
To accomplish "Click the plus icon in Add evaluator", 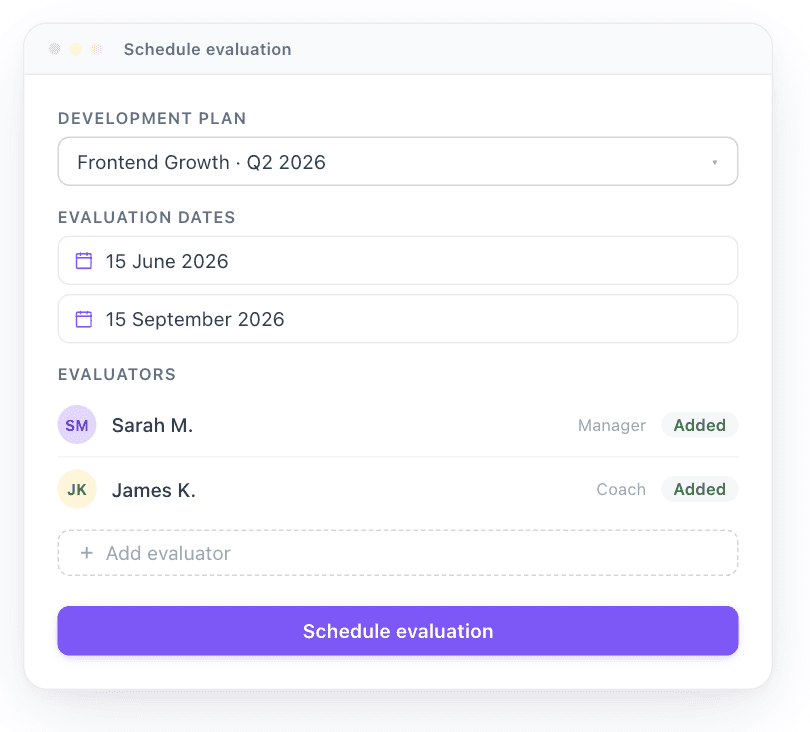I will point(87,553).
